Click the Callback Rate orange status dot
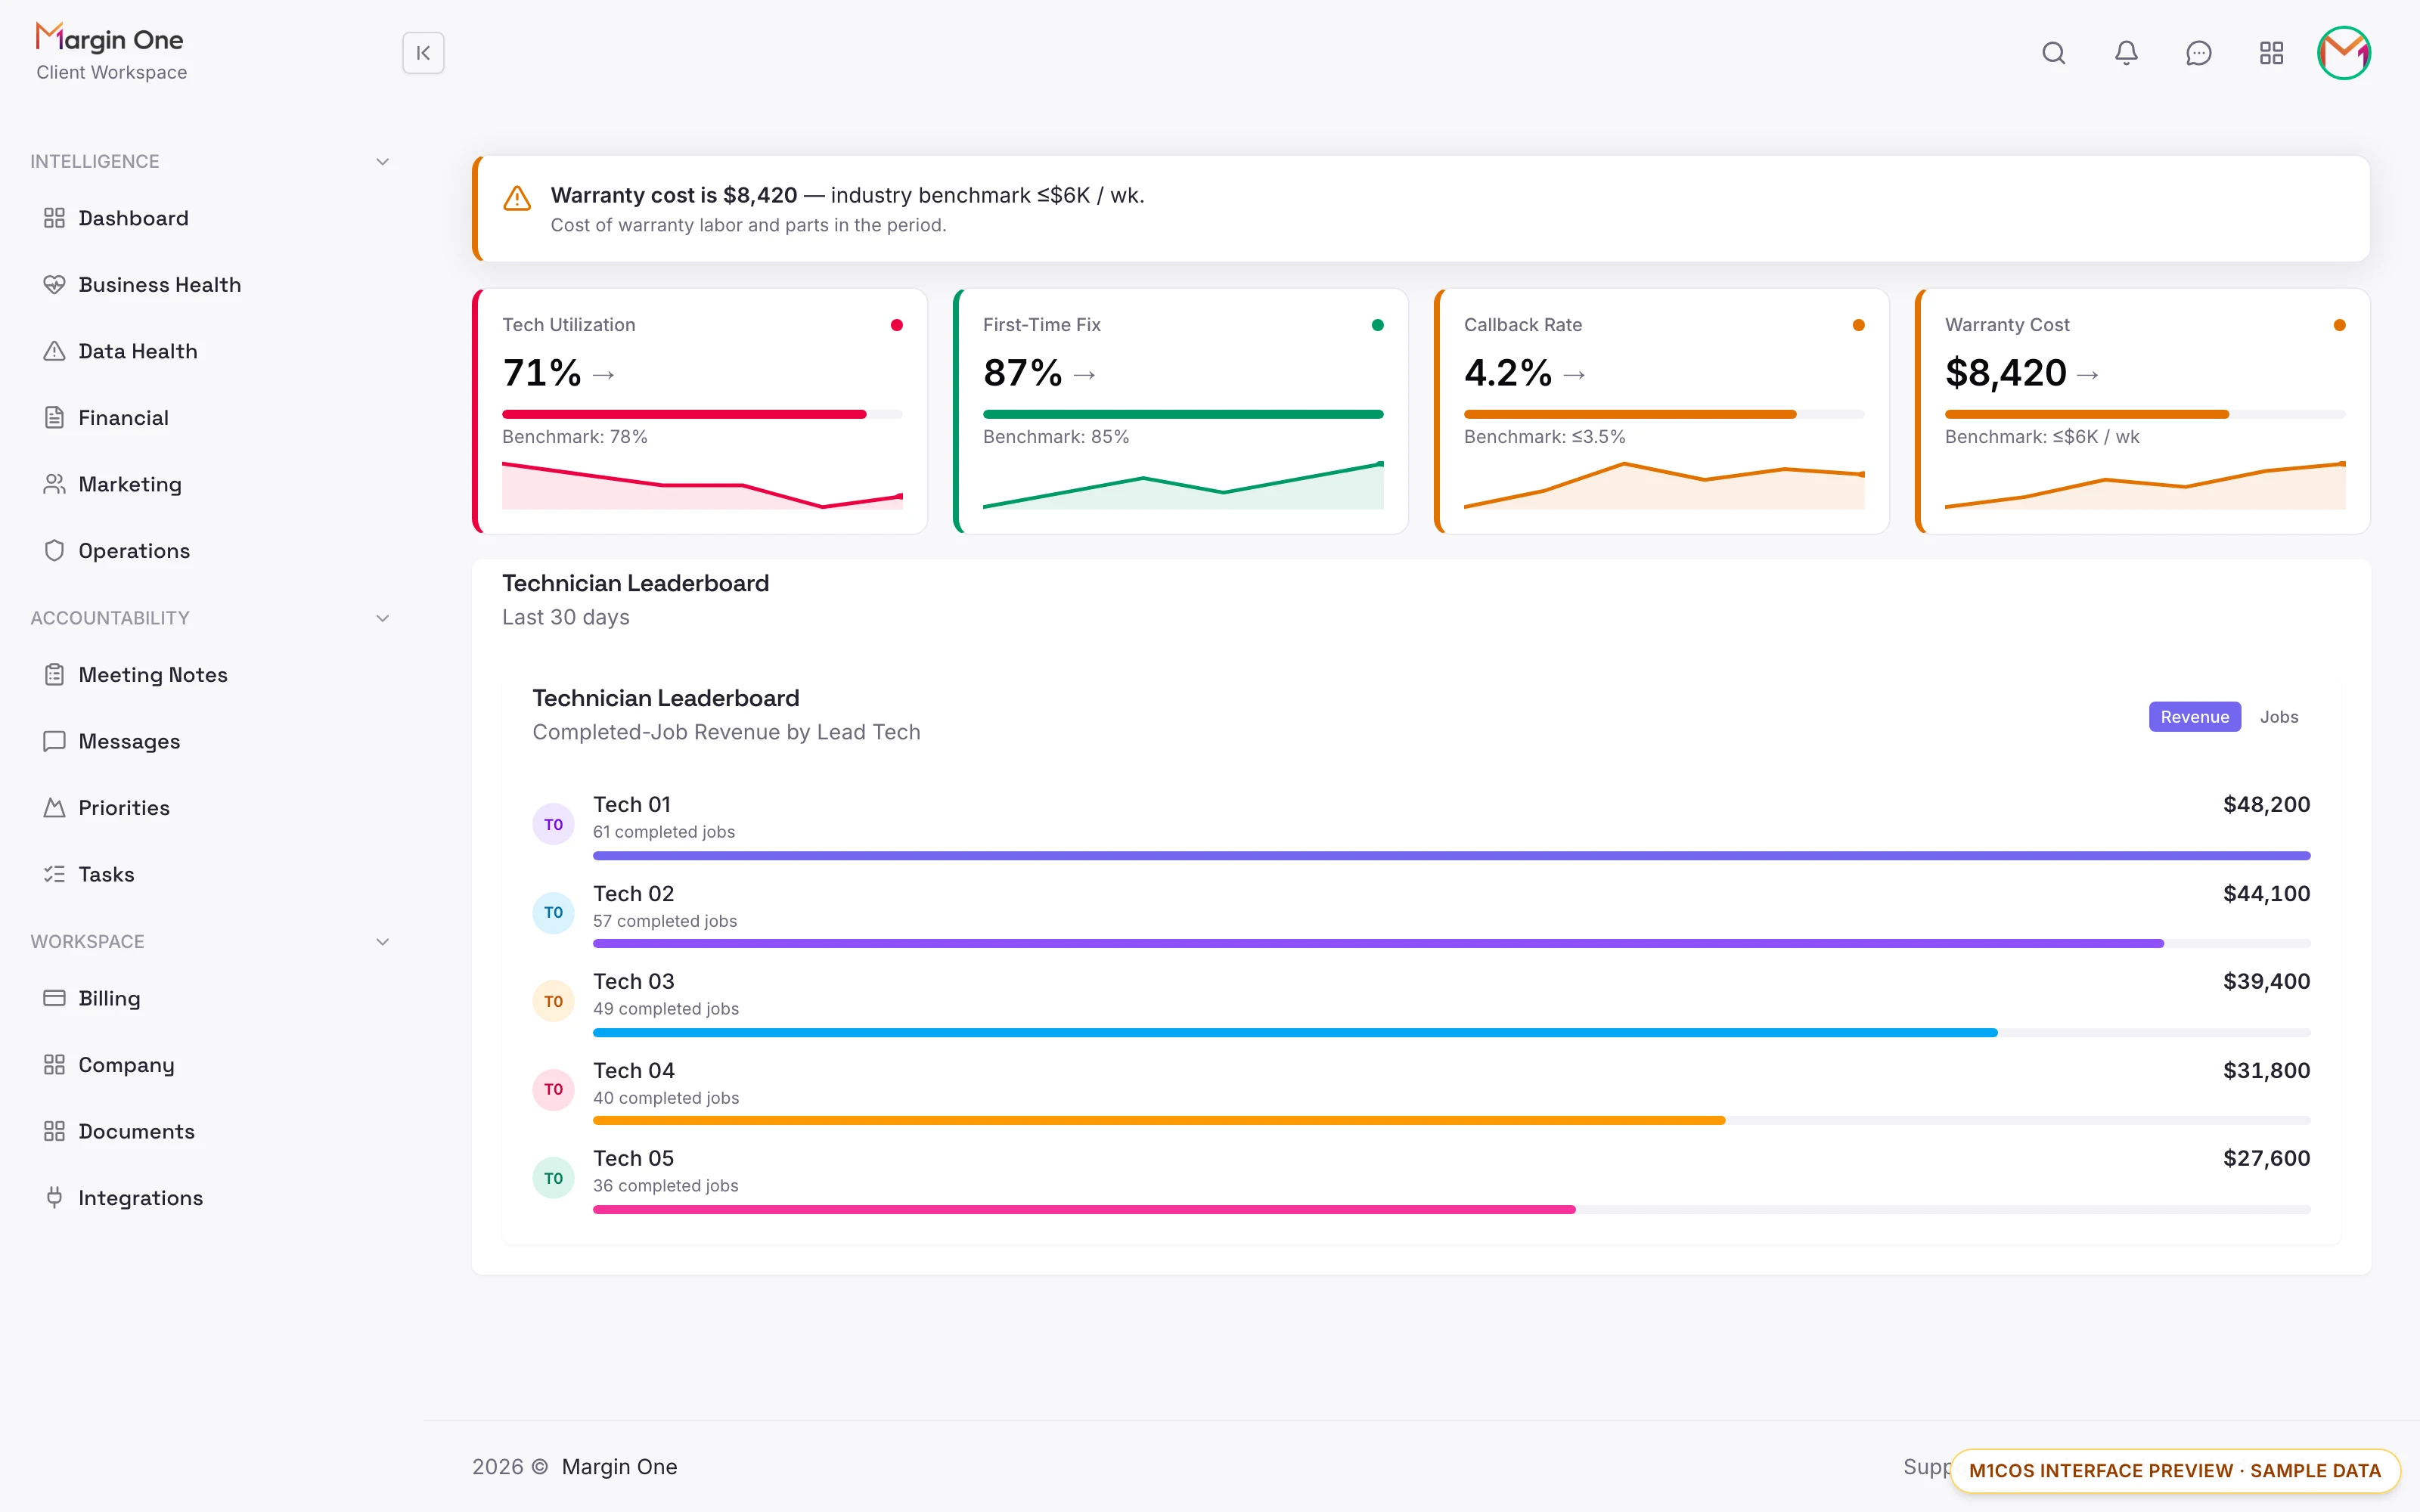The width and height of the screenshot is (2420, 1512). click(1858, 325)
